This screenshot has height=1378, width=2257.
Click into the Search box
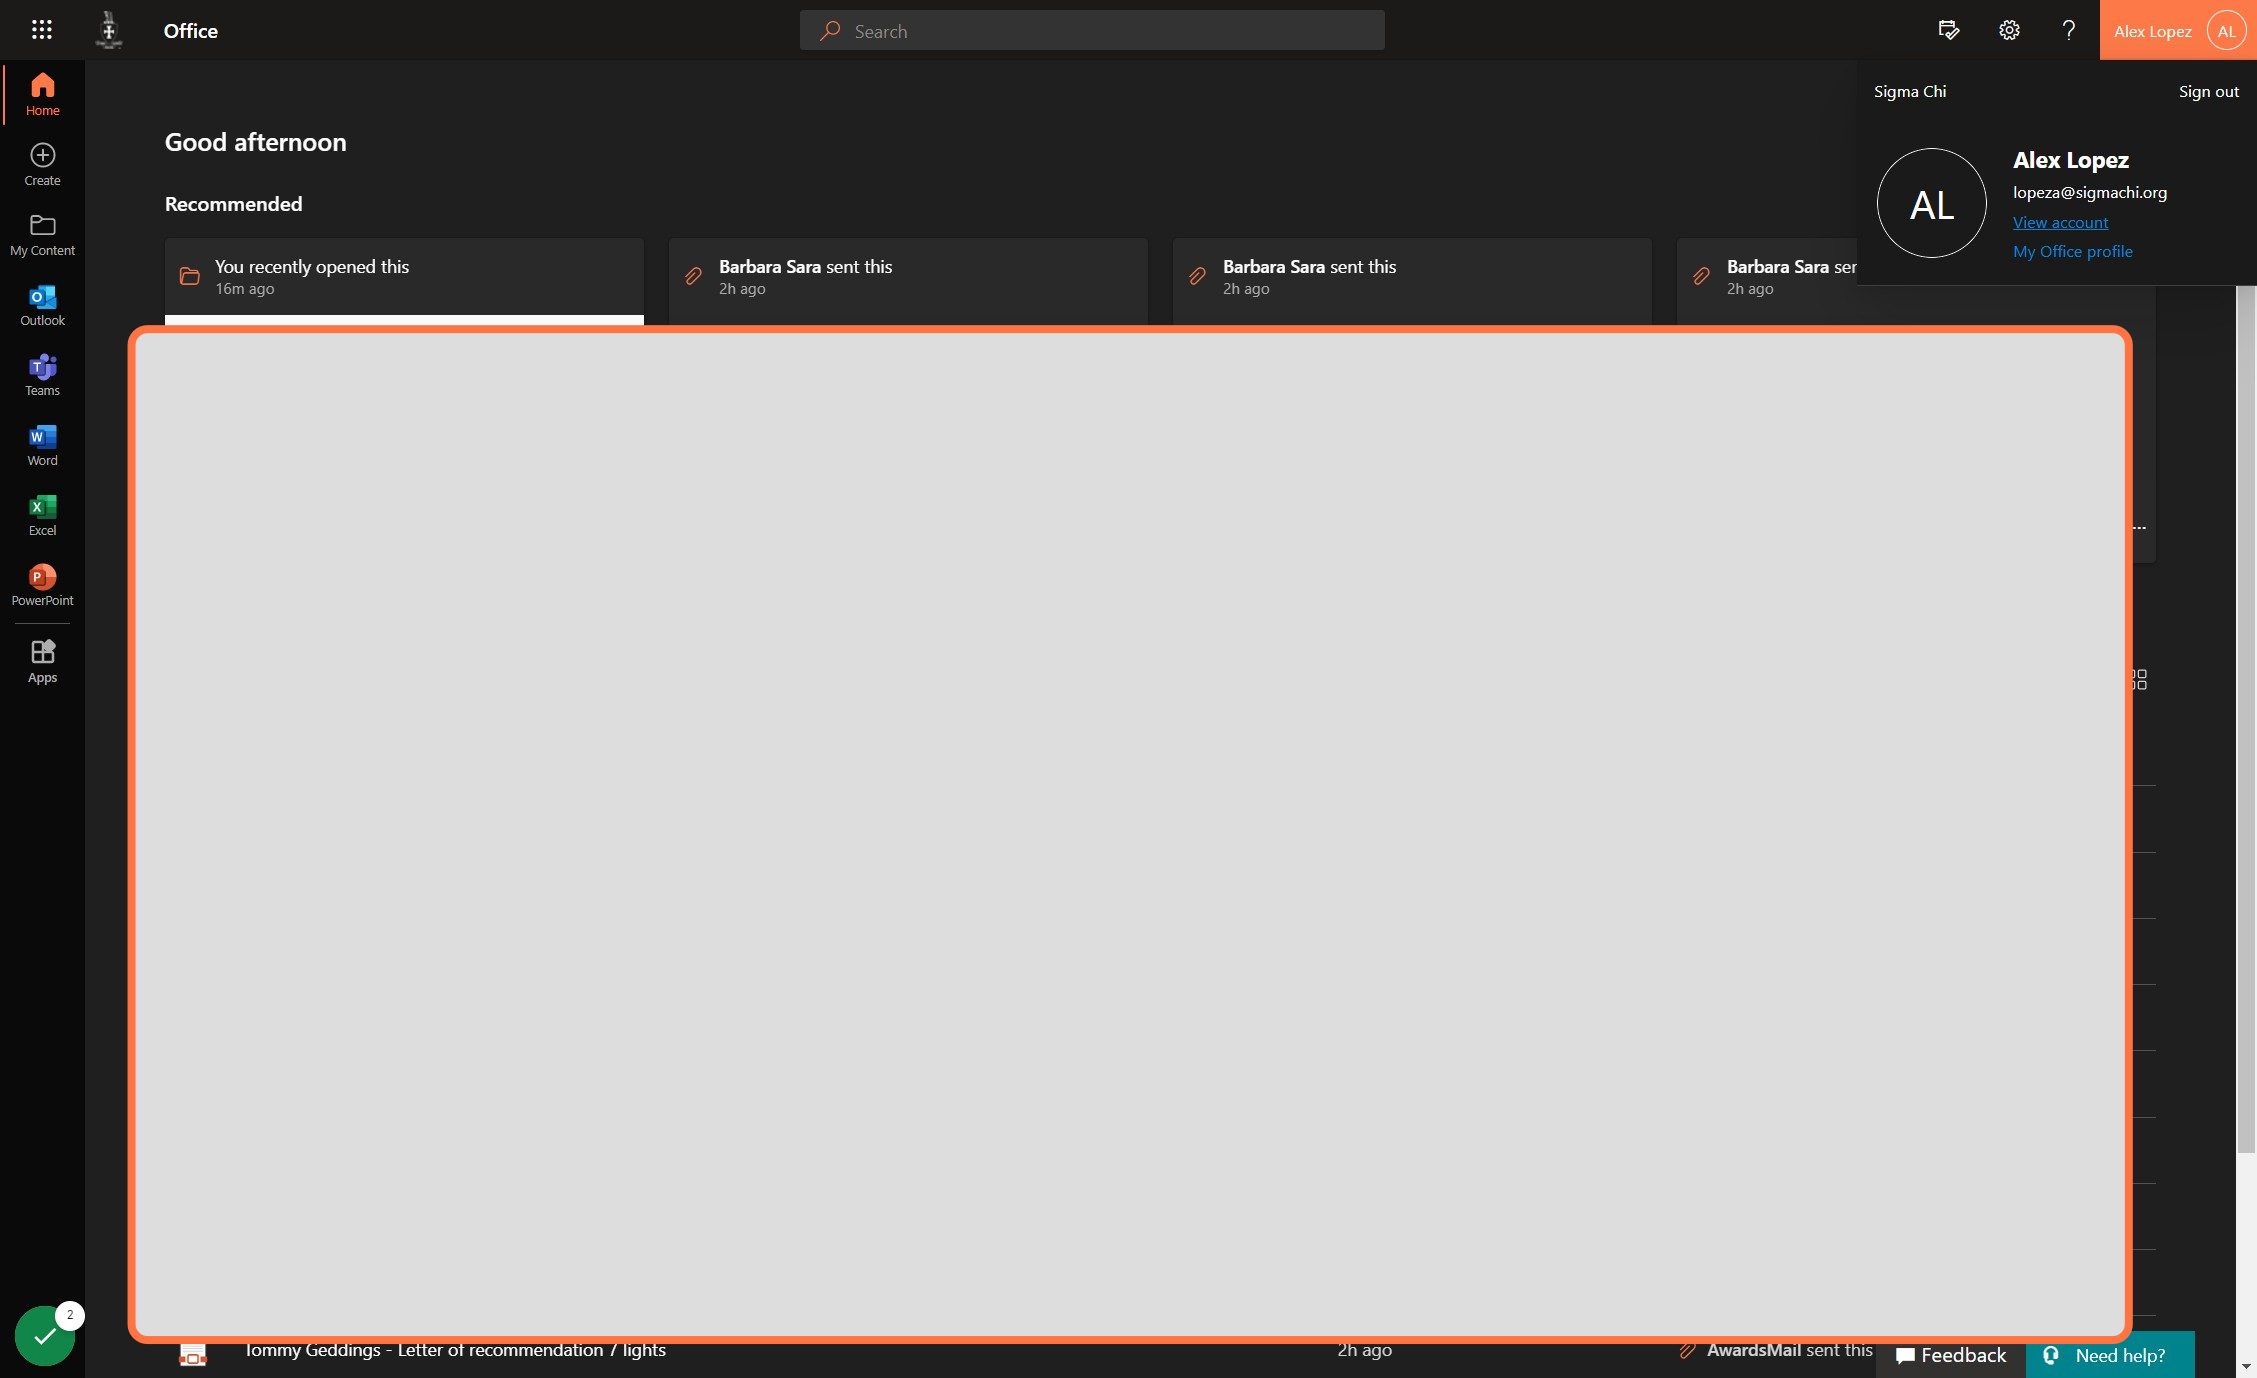tap(1092, 31)
